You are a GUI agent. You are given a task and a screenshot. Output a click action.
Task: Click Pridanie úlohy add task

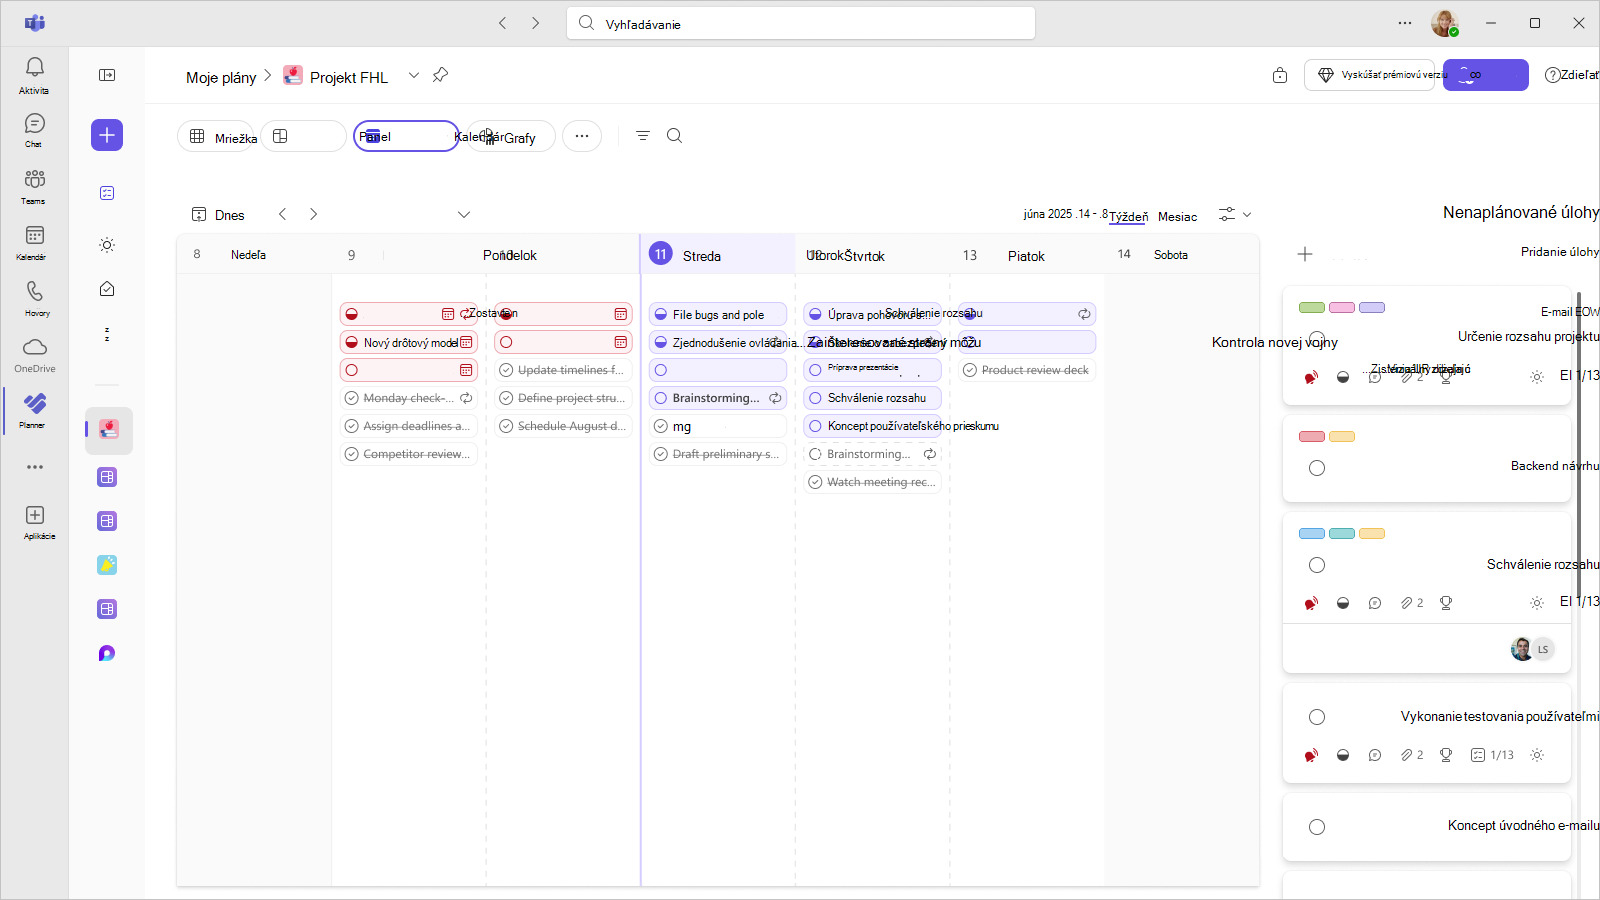click(x=1559, y=252)
